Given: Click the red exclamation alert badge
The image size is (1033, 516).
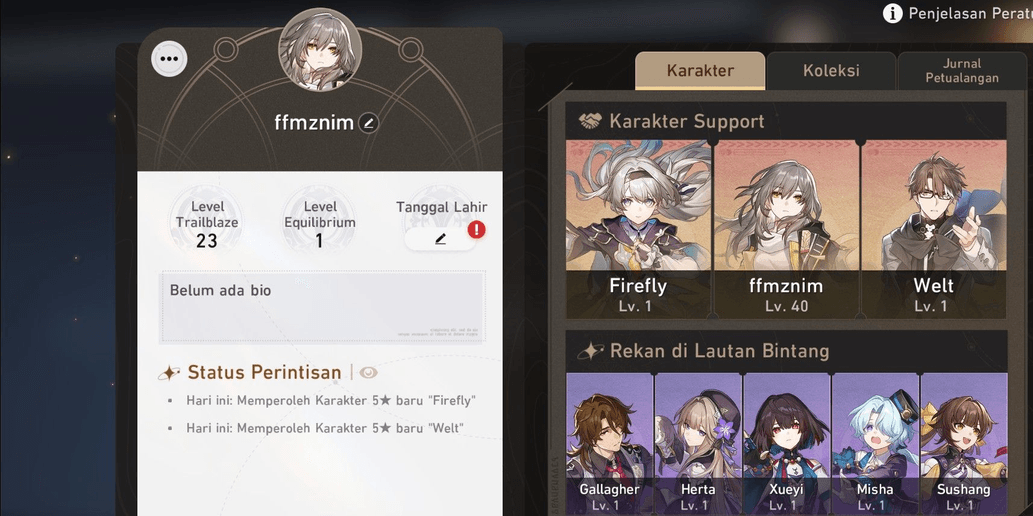Looking at the screenshot, I should pyautogui.click(x=476, y=229).
